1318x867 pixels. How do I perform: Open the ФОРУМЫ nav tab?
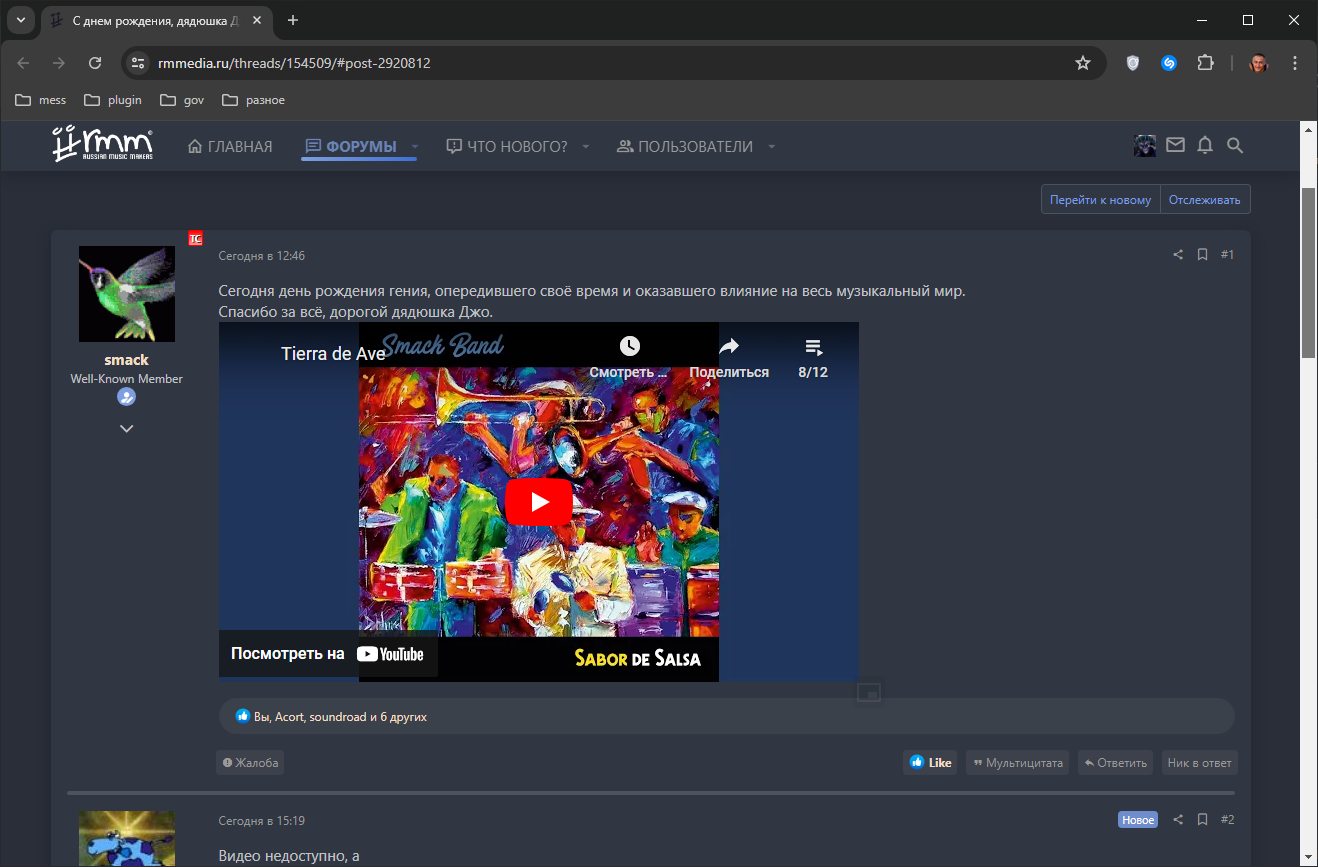pos(351,147)
